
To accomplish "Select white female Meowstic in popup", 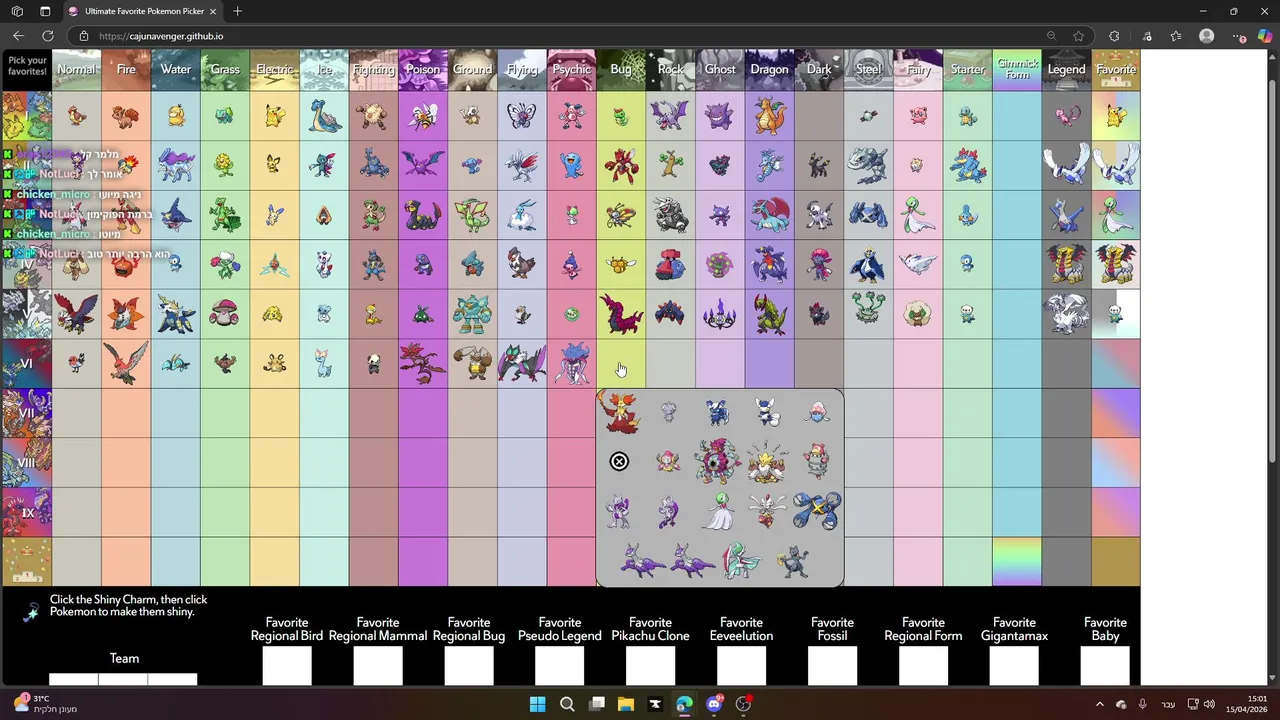I will click(x=768, y=412).
